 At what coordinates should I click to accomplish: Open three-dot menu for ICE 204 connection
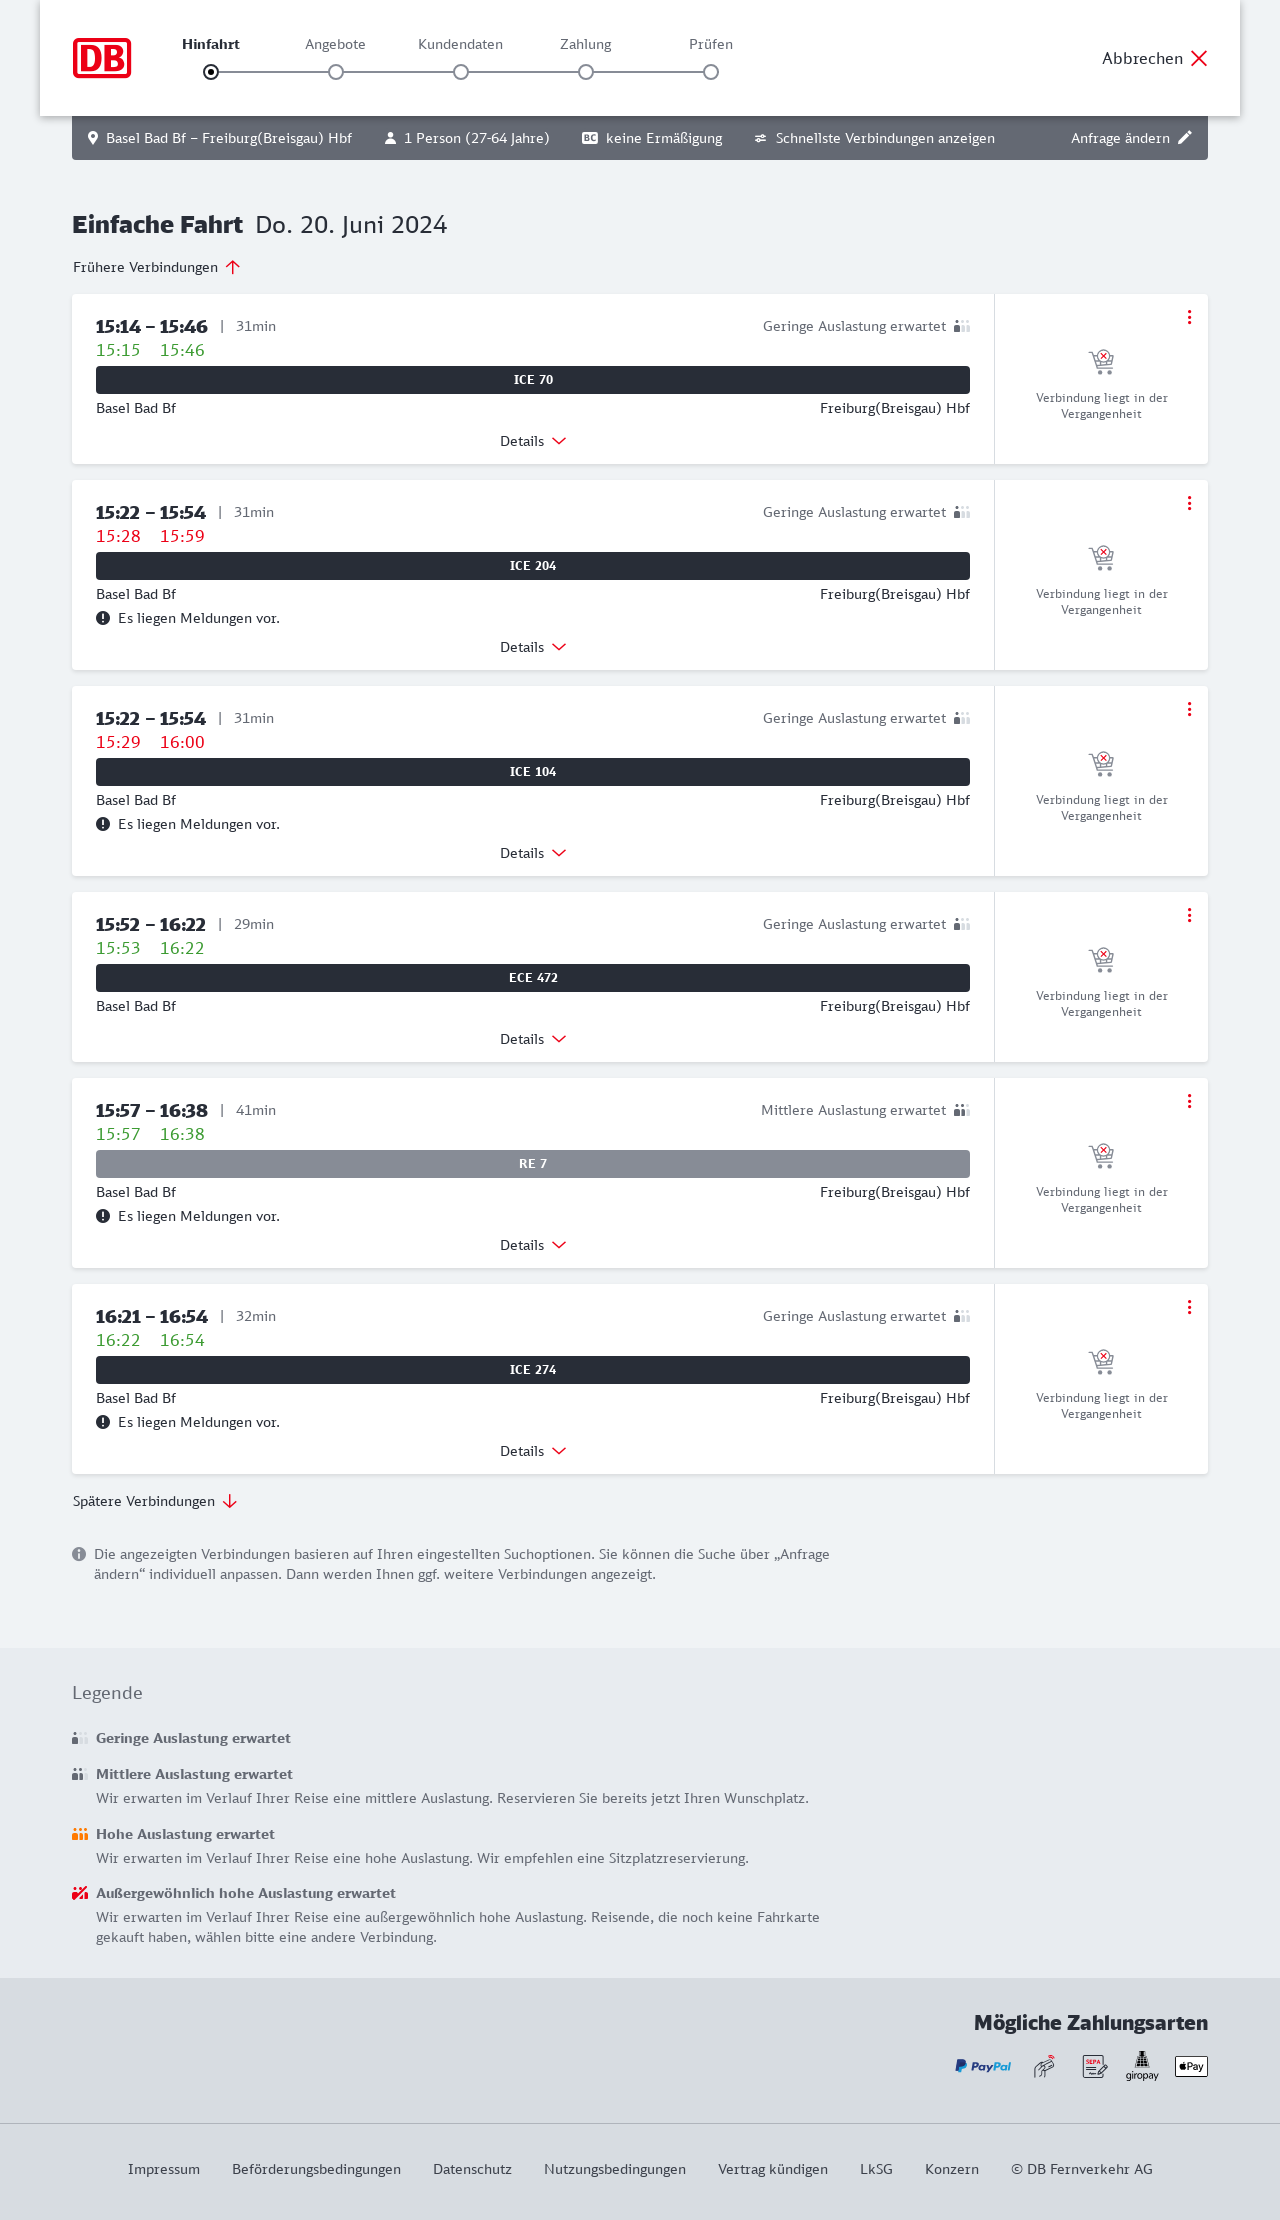(1189, 503)
